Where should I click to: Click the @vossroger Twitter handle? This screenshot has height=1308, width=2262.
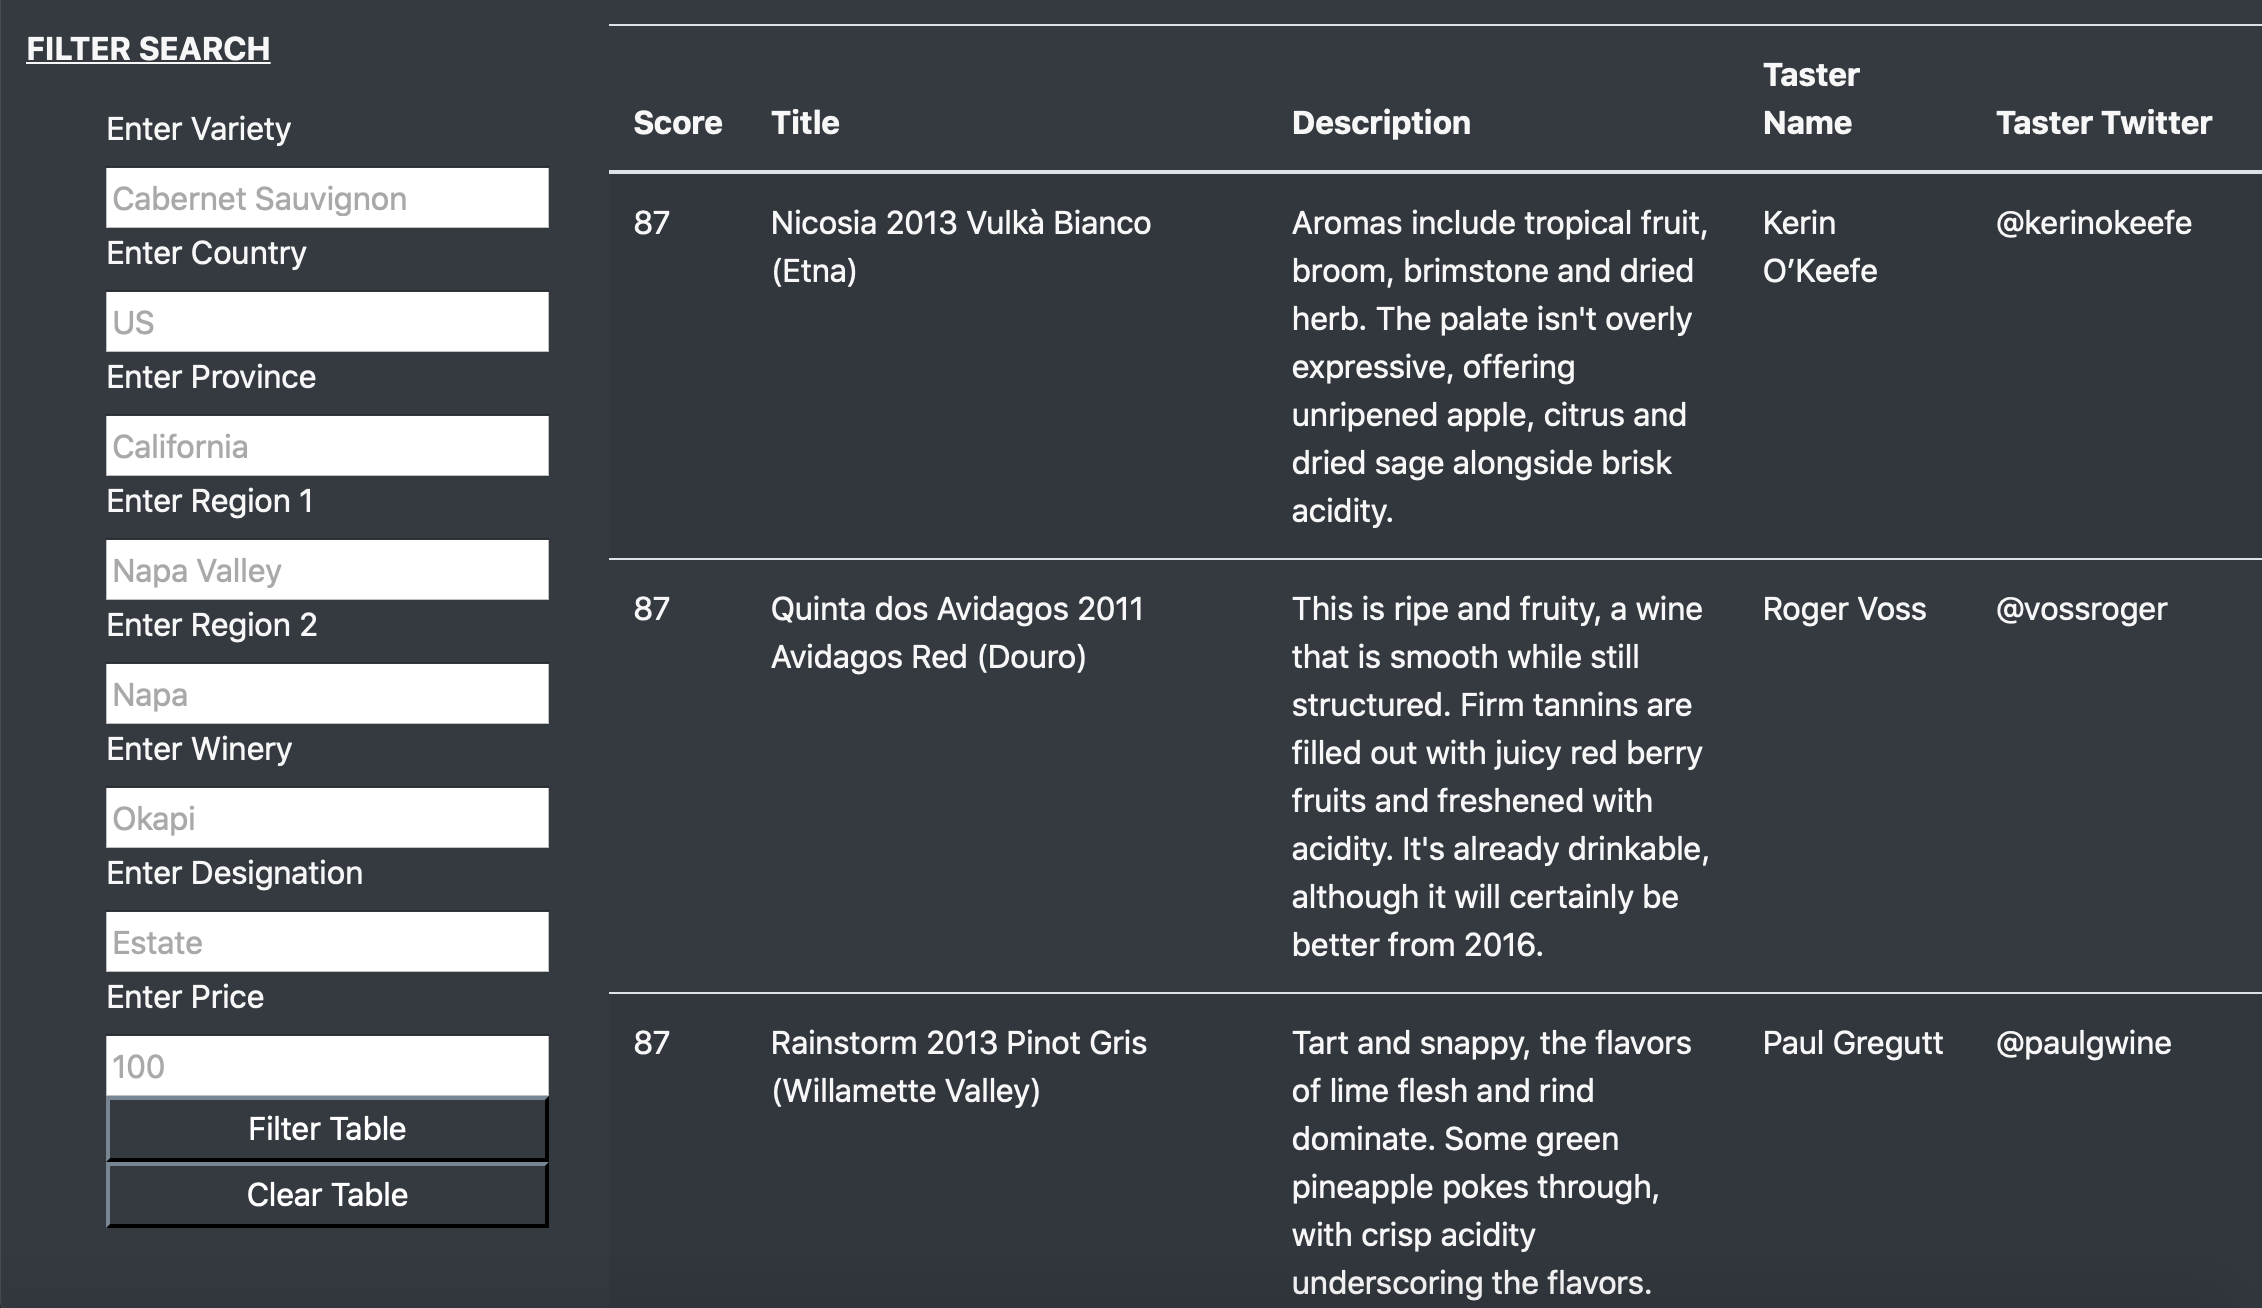click(x=2080, y=608)
